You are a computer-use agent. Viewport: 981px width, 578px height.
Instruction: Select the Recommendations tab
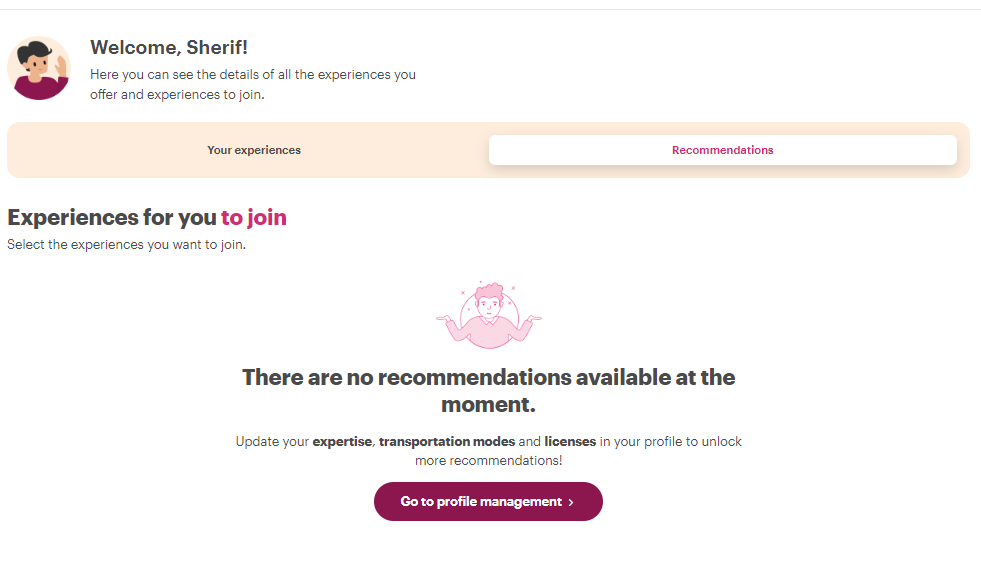coord(723,150)
